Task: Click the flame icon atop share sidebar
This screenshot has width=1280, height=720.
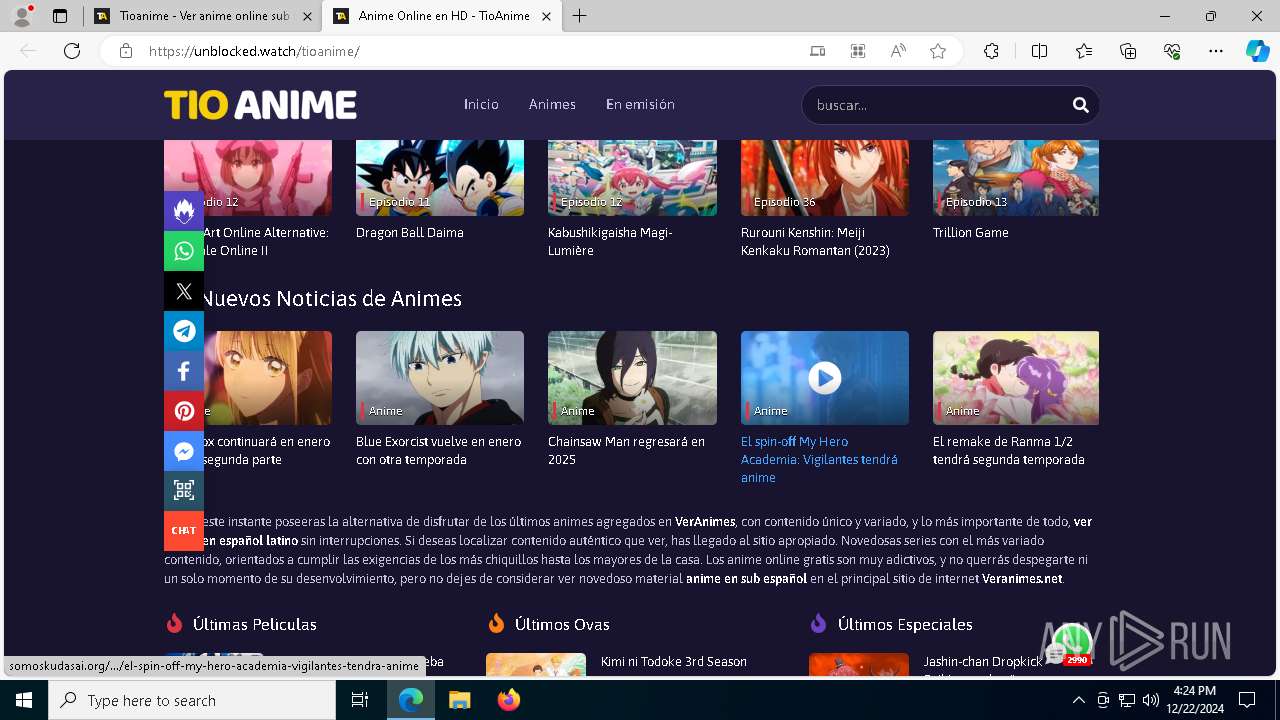Action: coord(184,211)
